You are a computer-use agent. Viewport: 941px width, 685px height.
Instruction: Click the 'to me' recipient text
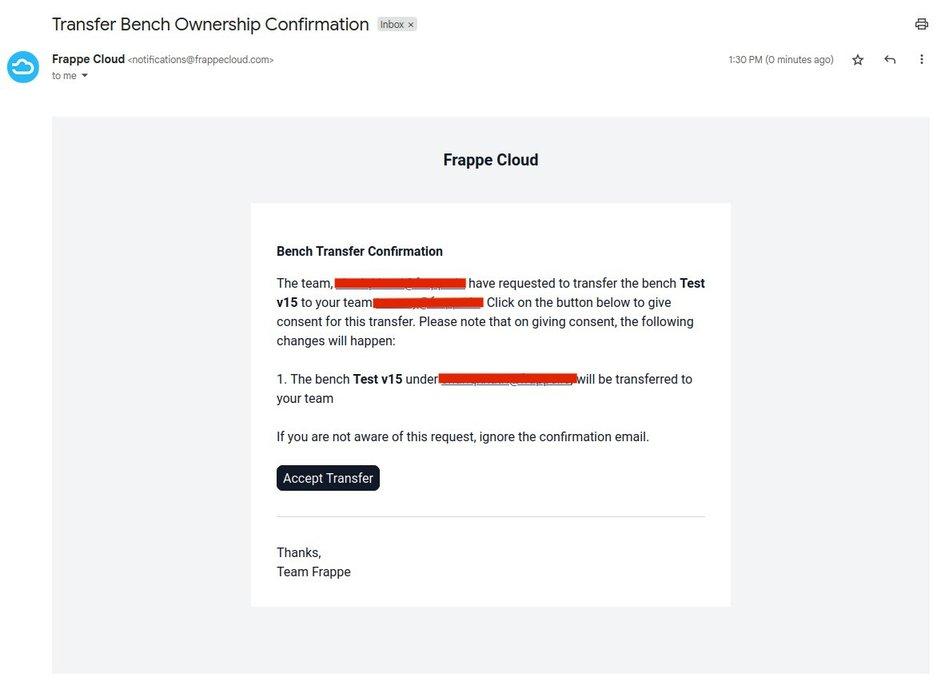pyautogui.click(x=64, y=76)
